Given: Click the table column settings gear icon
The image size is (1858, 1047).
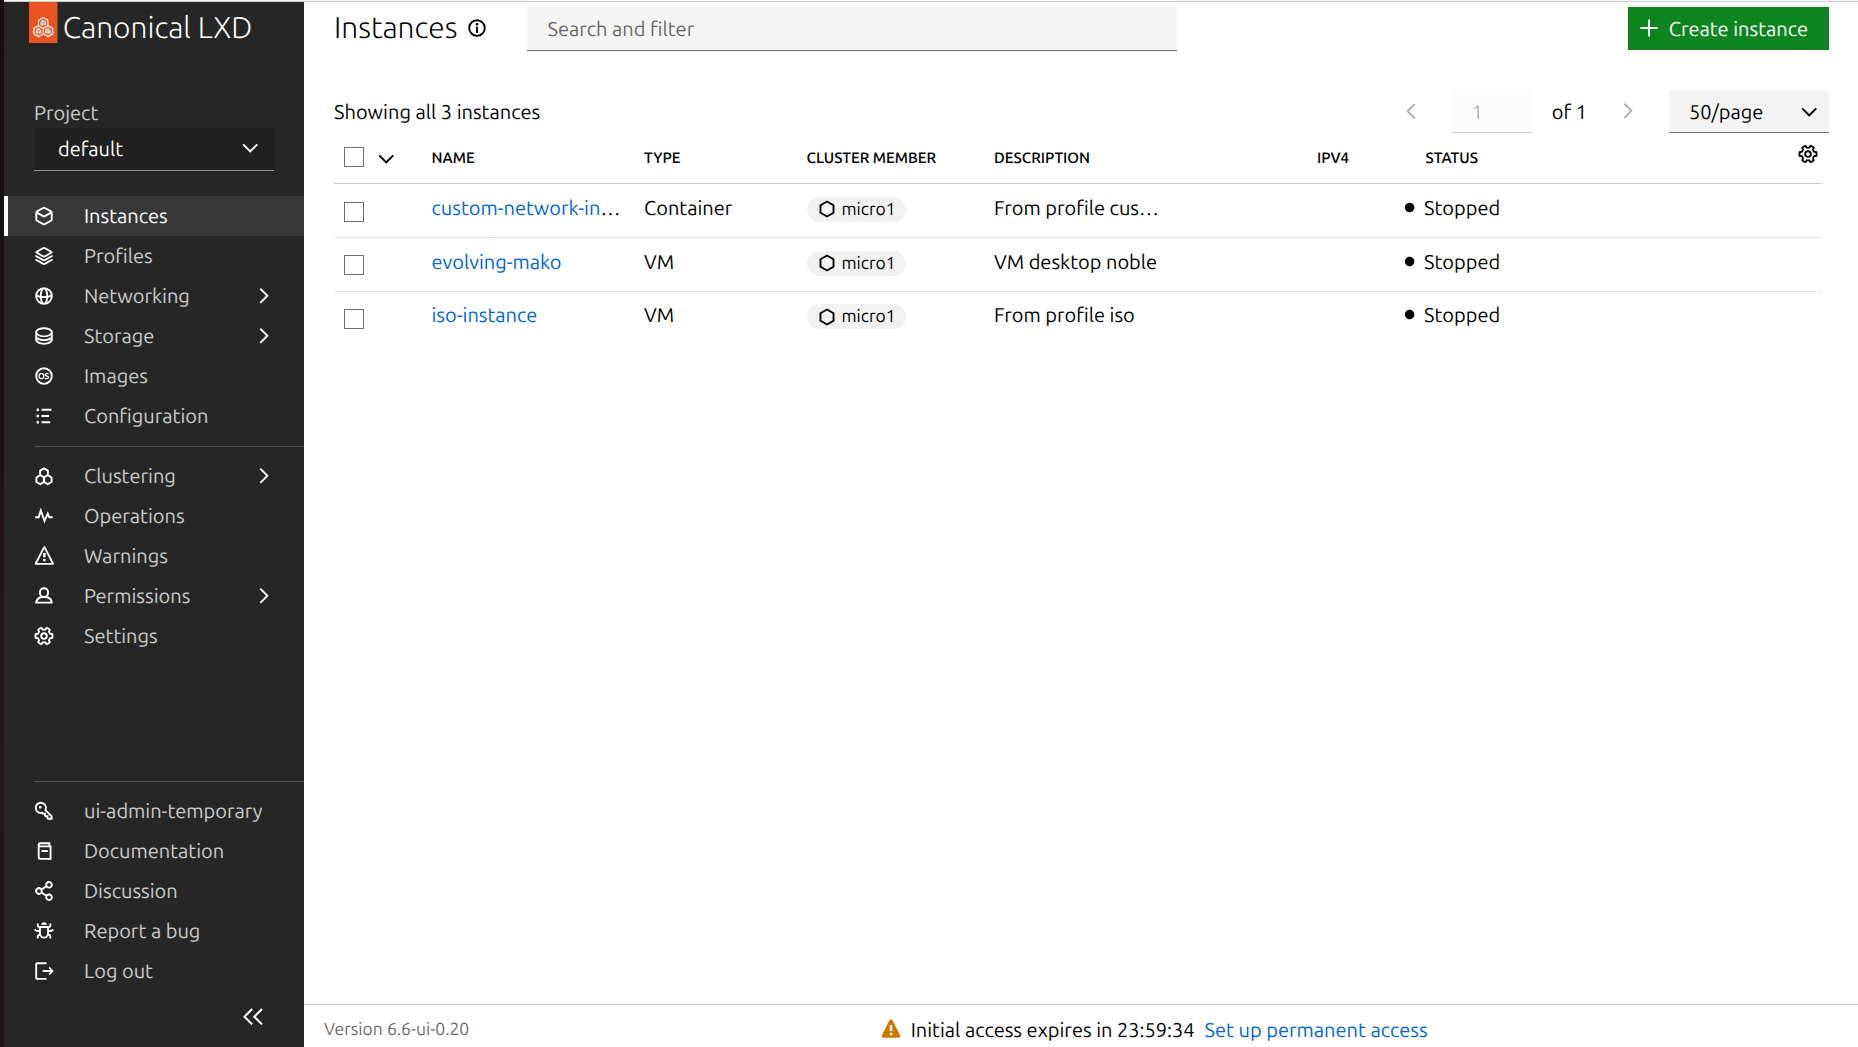Looking at the screenshot, I should click(x=1807, y=154).
